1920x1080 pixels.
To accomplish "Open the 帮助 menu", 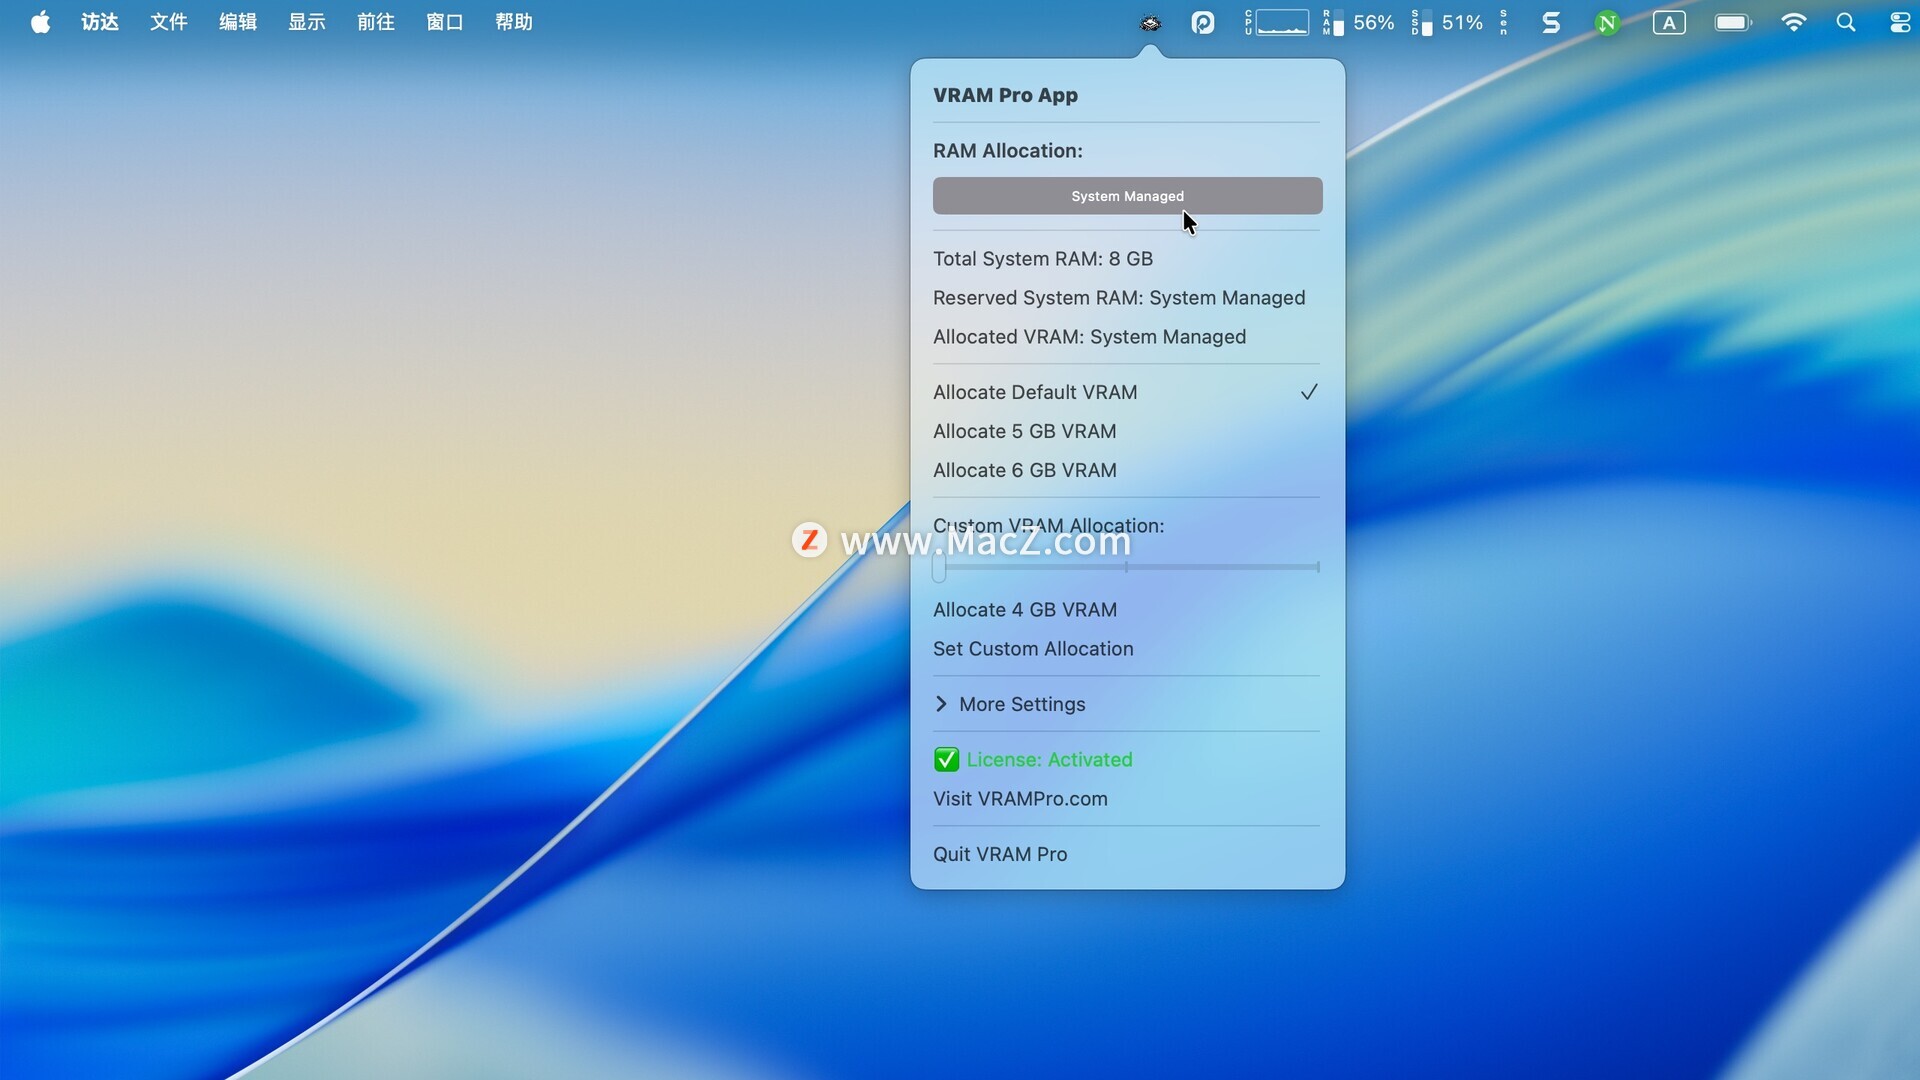I will coord(514,22).
